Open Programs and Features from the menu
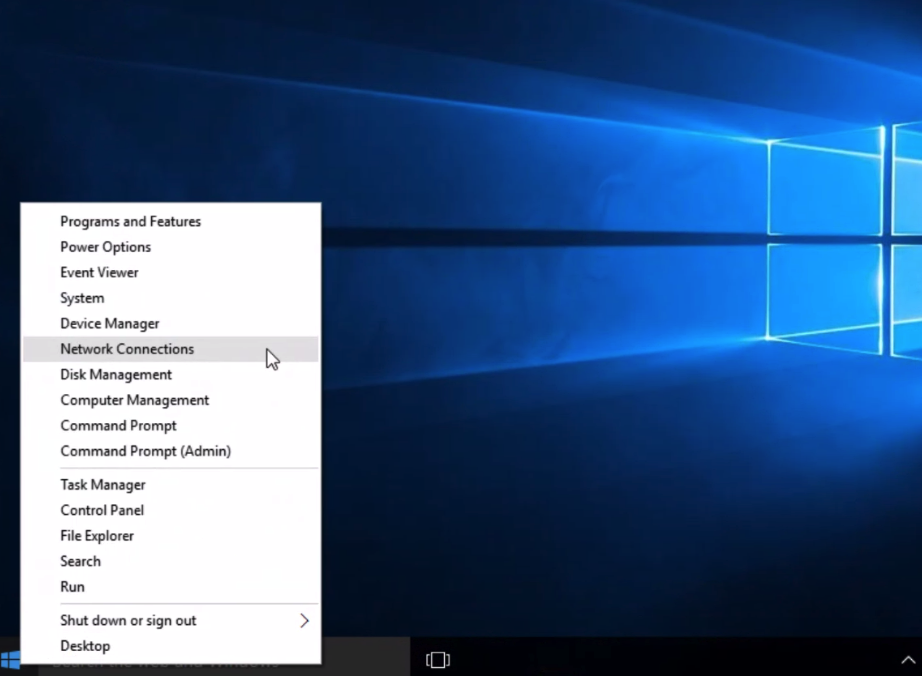The height and width of the screenshot is (676, 922). click(171, 222)
